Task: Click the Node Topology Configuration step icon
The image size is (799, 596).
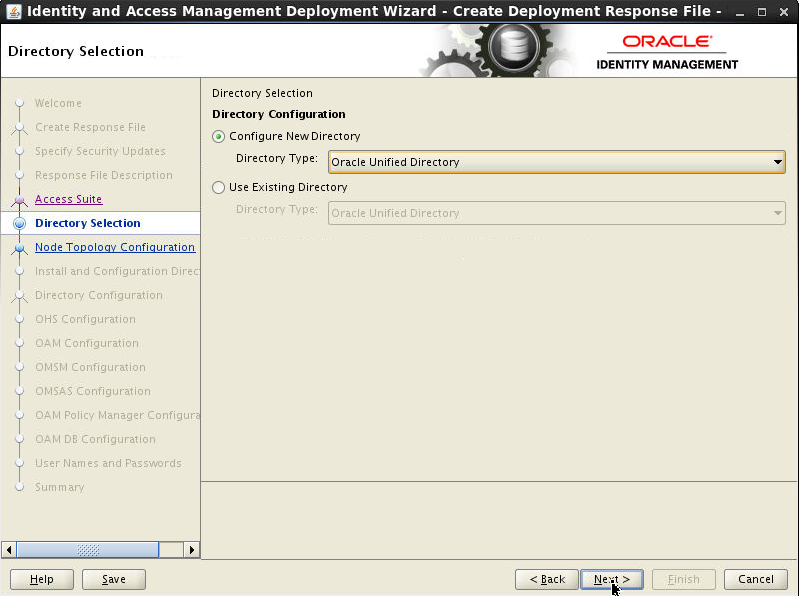Action: point(19,248)
